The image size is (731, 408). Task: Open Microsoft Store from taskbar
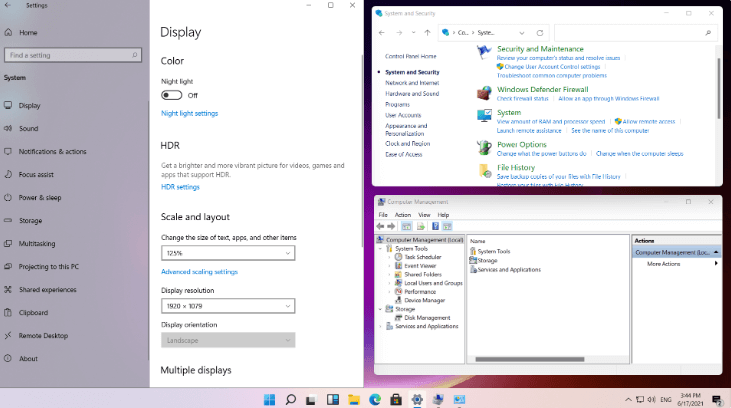click(396, 400)
